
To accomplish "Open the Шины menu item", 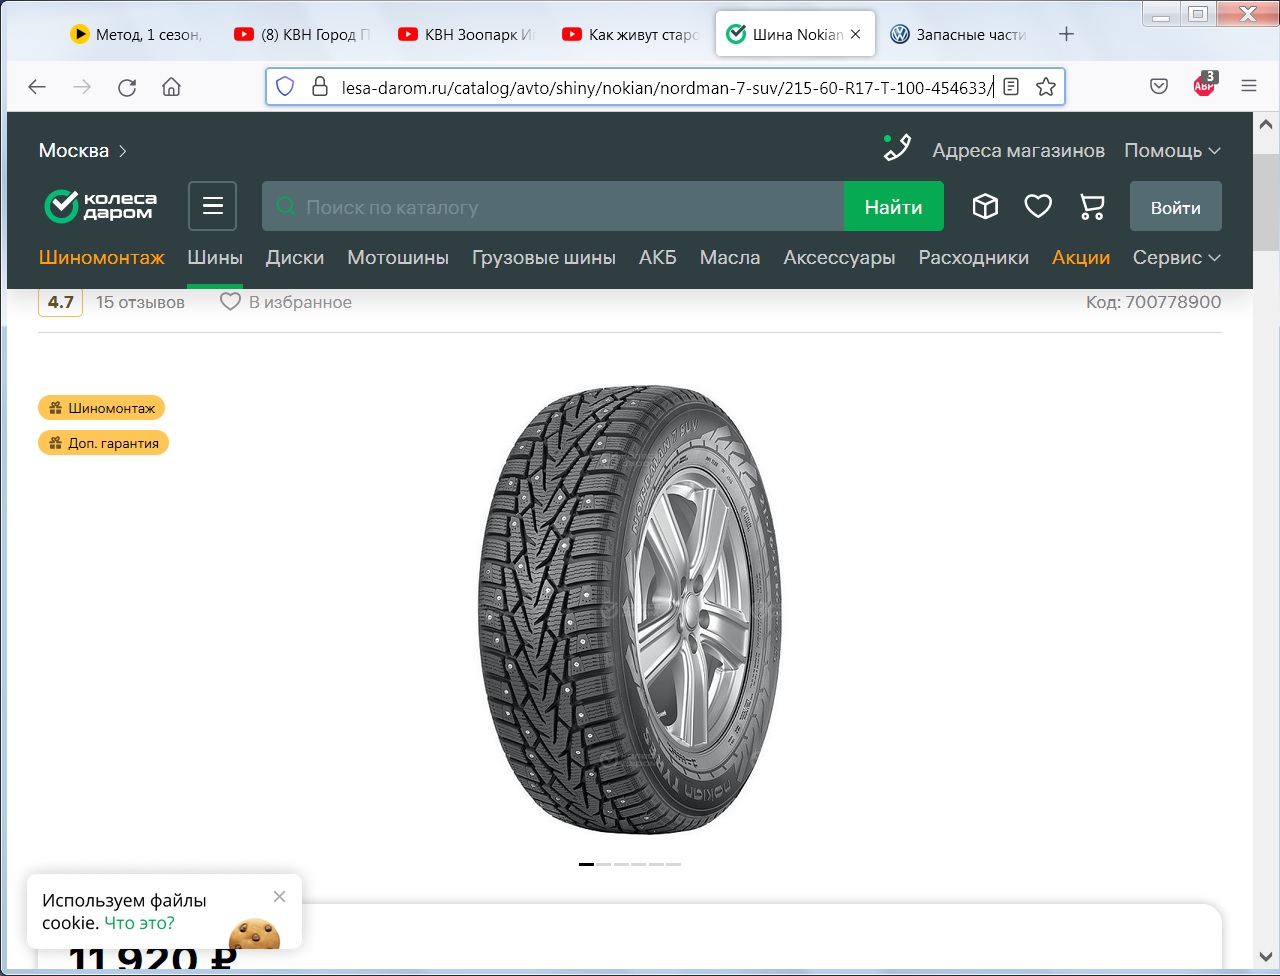I will tap(215, 257).
